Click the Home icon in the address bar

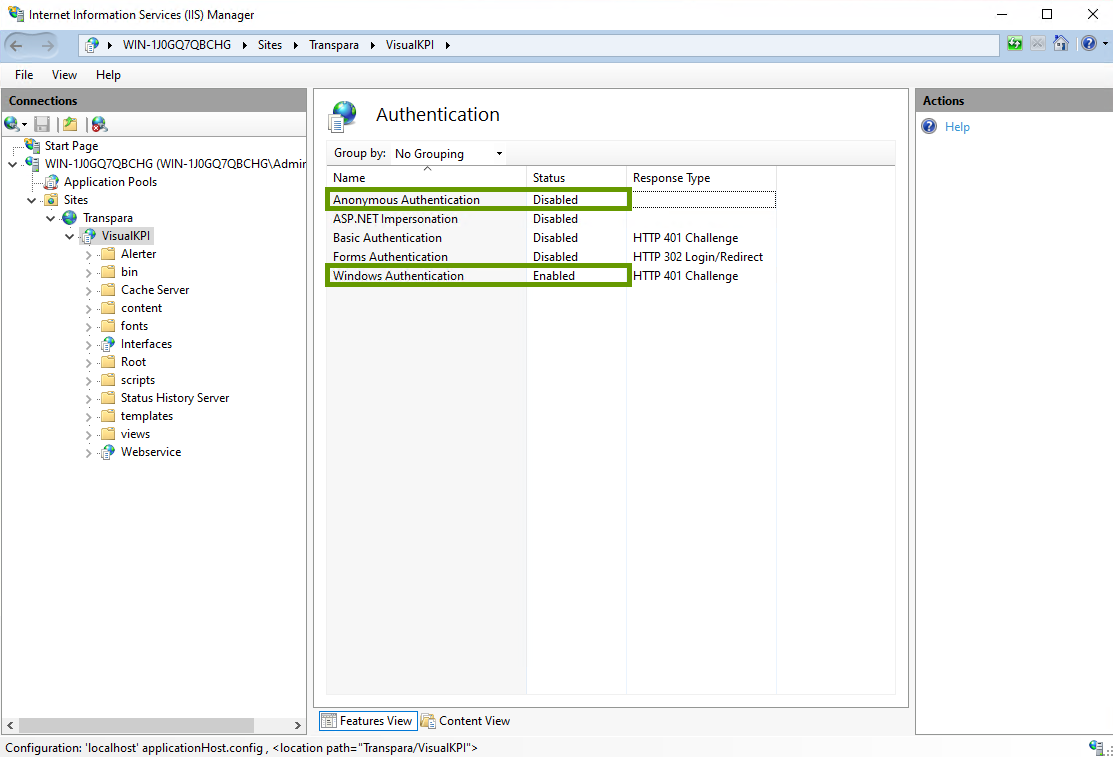pos(1061,44)
